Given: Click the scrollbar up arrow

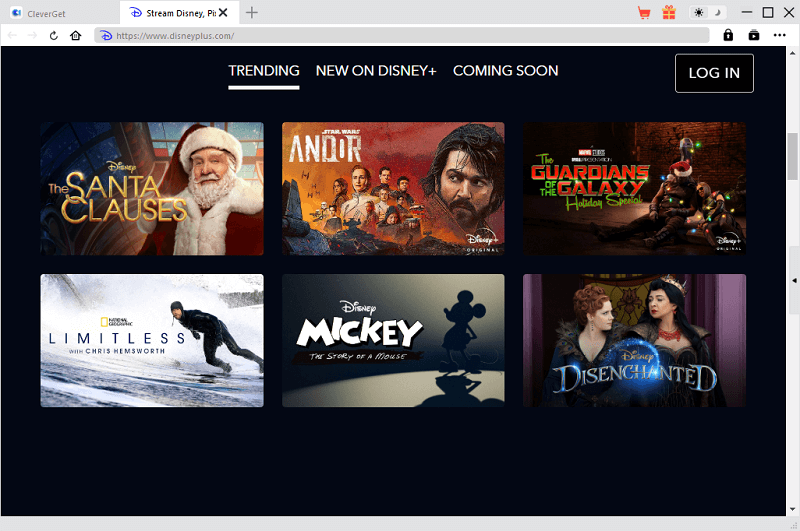Looking at the screenshot, I should click(792, 53).
